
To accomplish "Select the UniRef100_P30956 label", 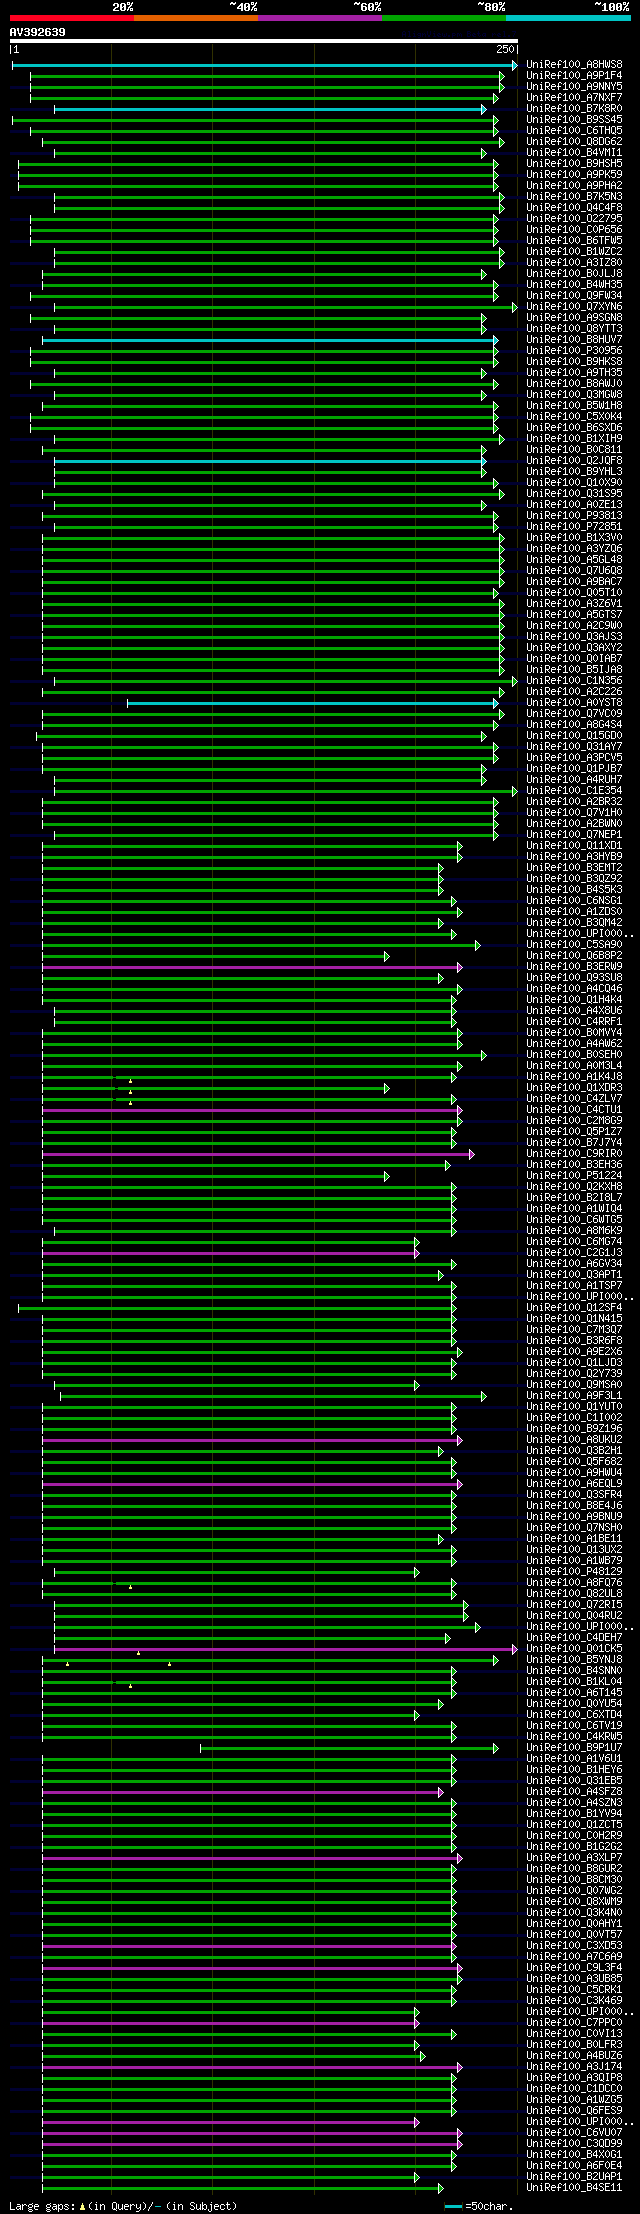I will 574,351.
